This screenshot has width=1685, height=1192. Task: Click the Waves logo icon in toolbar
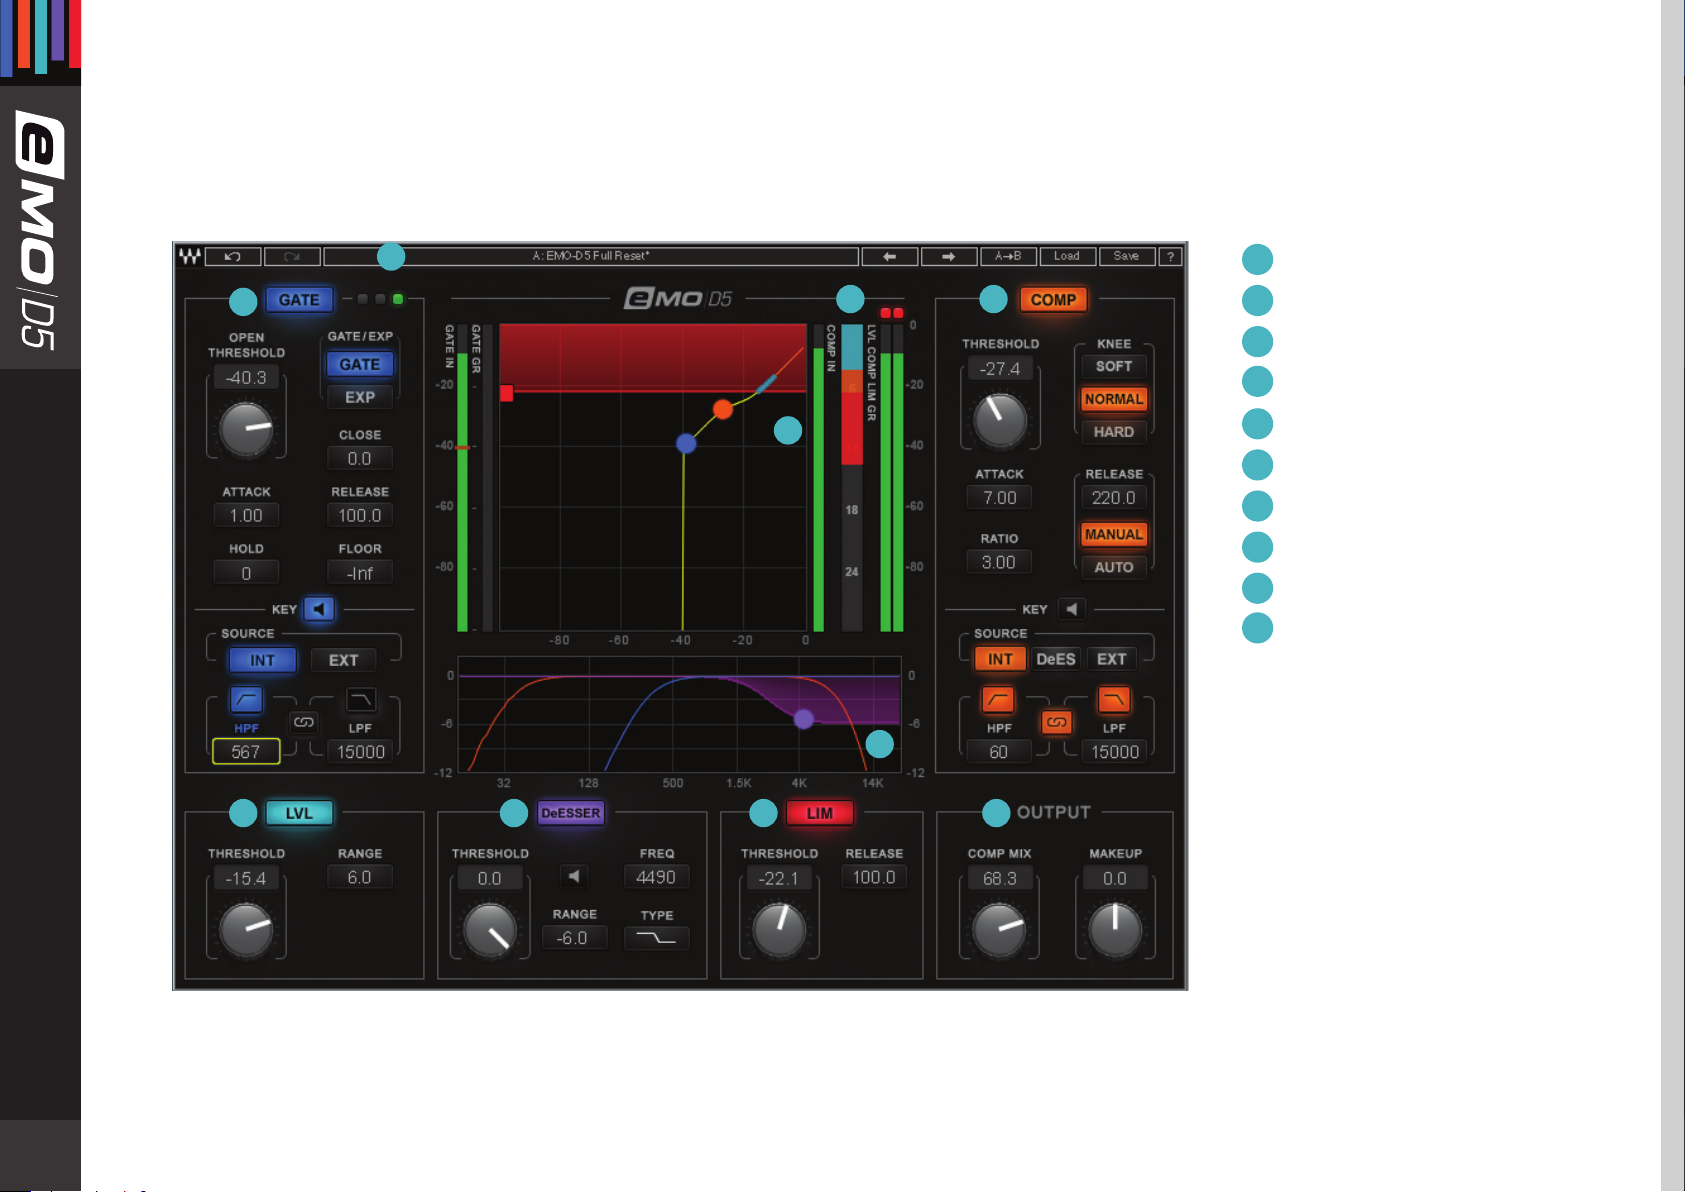coord(190,257)
